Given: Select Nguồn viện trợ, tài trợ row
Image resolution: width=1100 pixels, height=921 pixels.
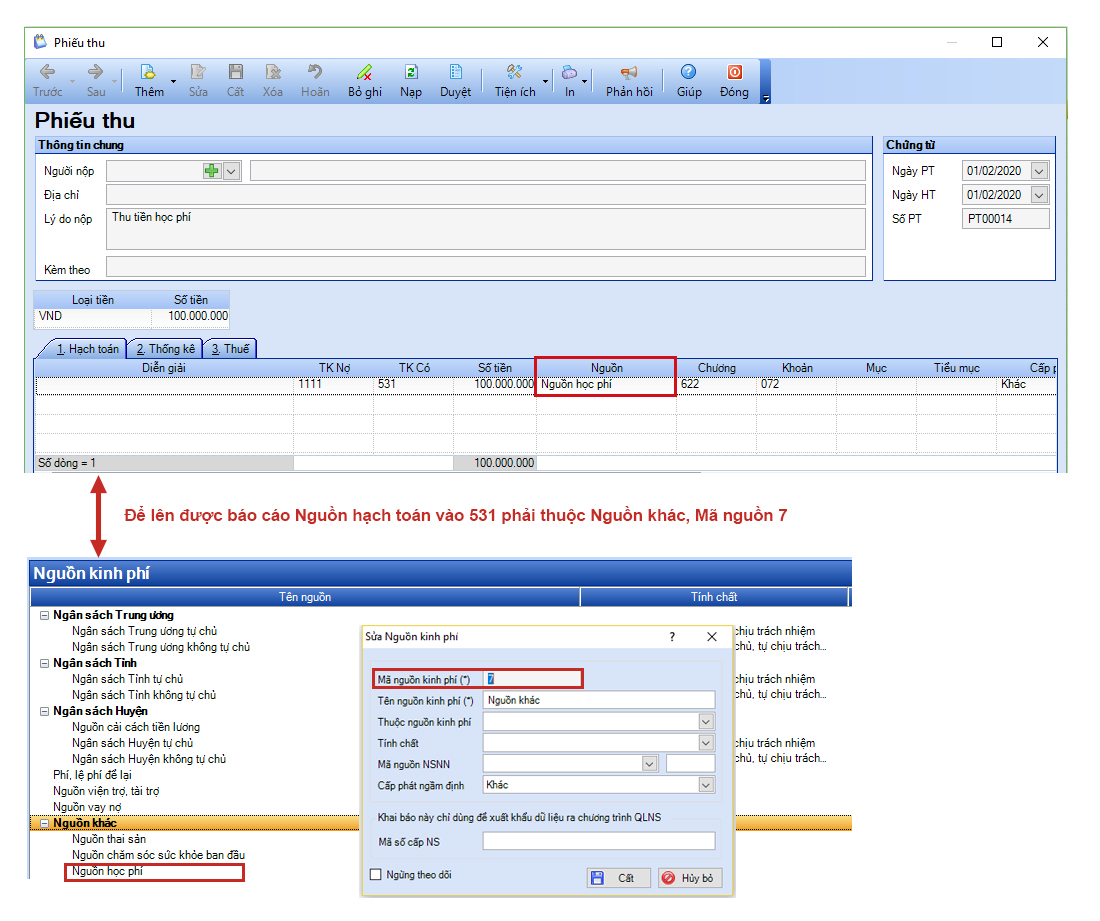Looking at the screenshot, I should click(x=106, y=791).
